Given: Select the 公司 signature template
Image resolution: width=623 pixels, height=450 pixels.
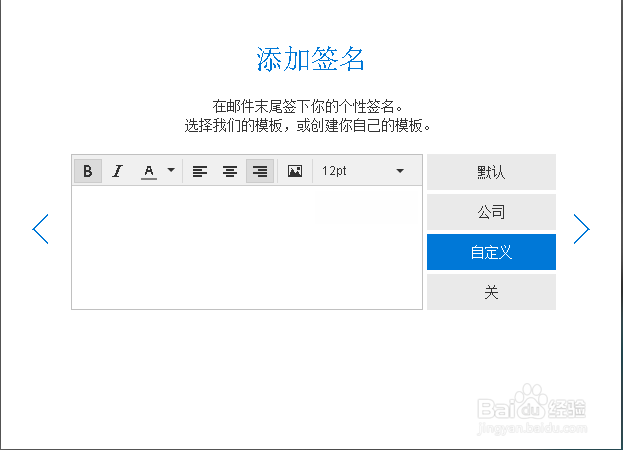Looking at the screenshot, I should 491,212.
